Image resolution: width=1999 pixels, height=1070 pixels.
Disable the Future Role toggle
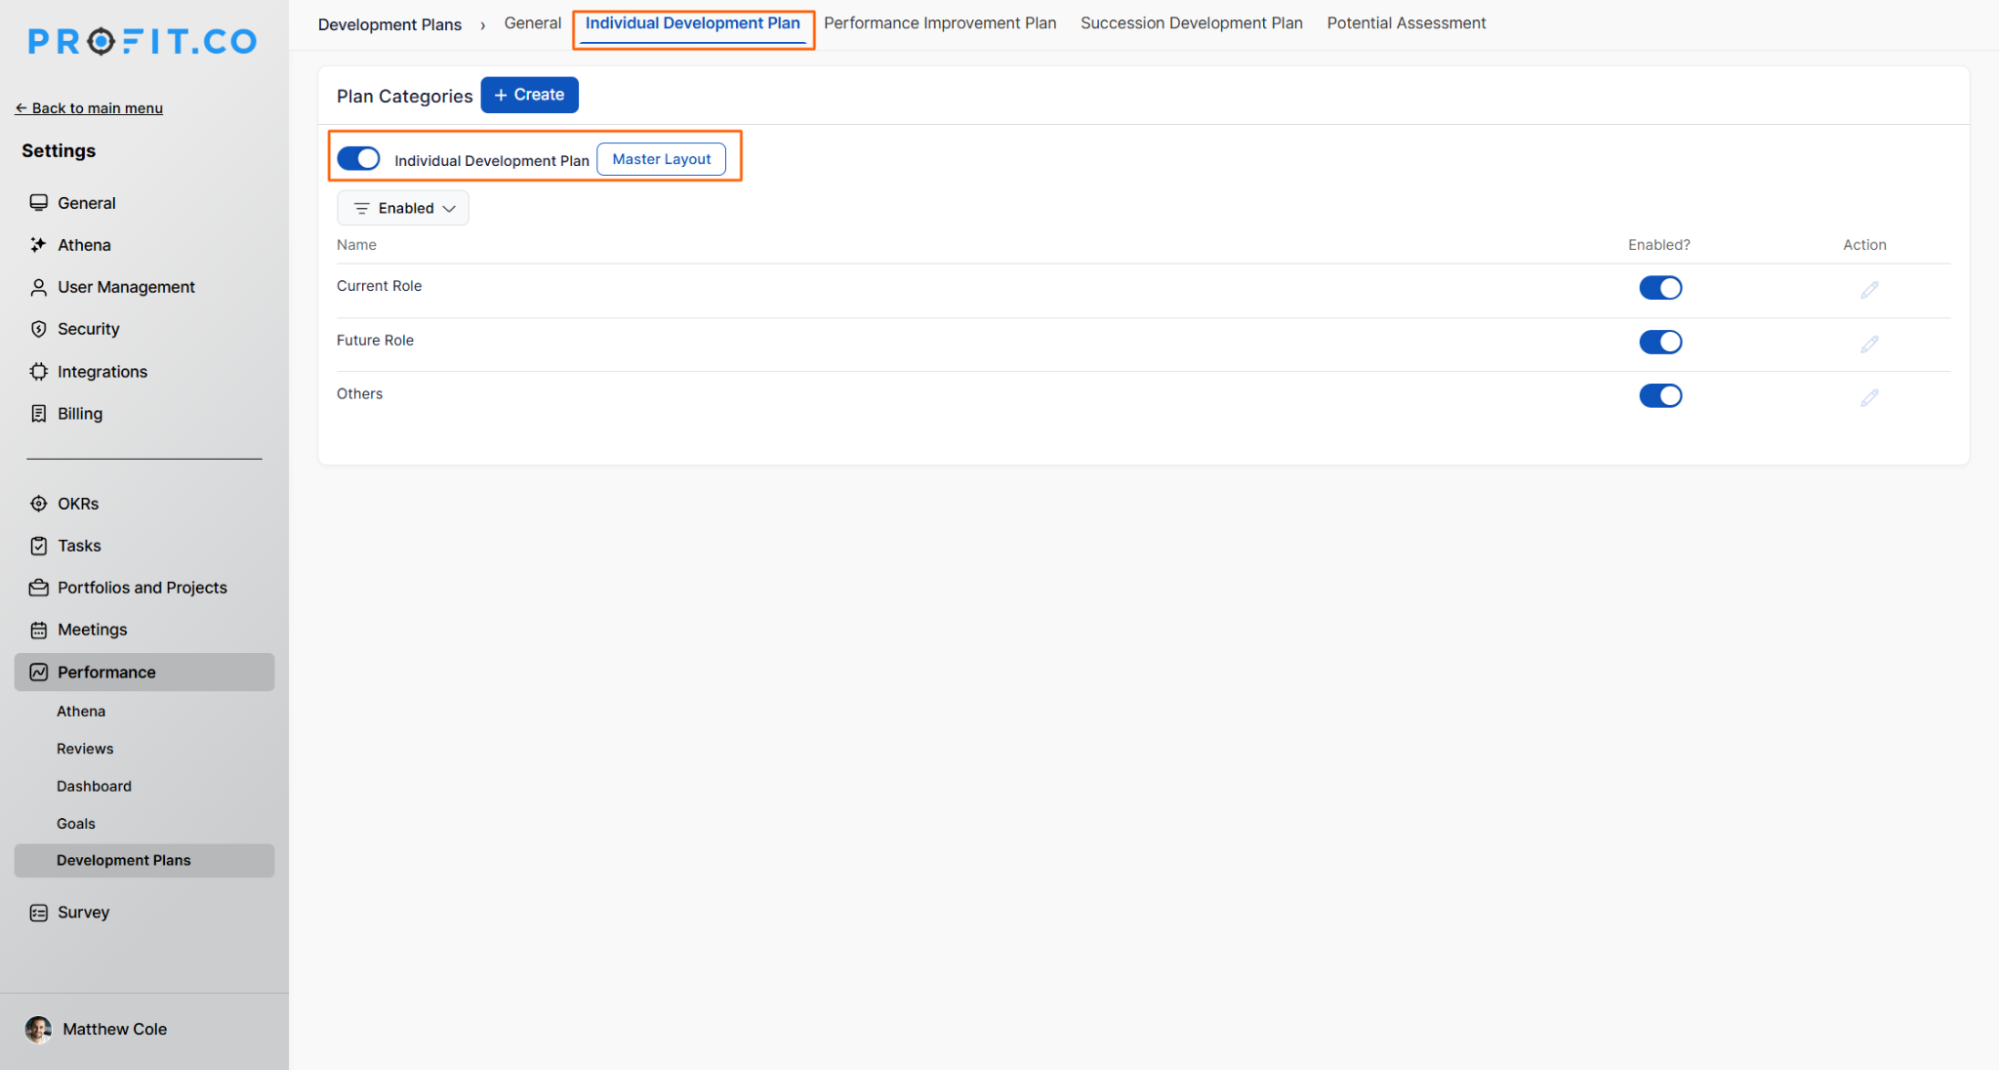click(1660, 341)
